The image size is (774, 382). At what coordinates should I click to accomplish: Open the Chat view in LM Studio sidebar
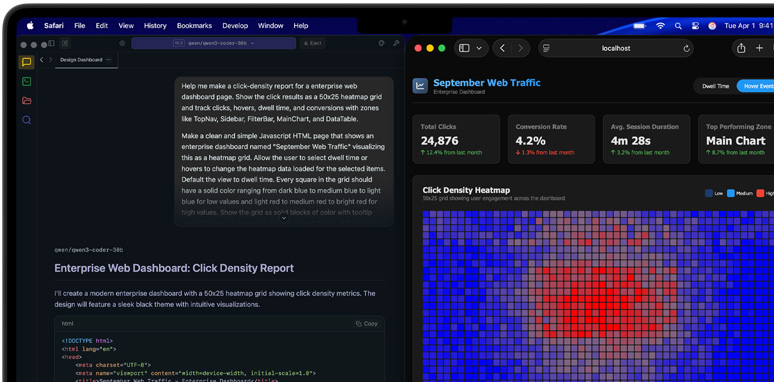pyautogui.click(x=27, y=62)
